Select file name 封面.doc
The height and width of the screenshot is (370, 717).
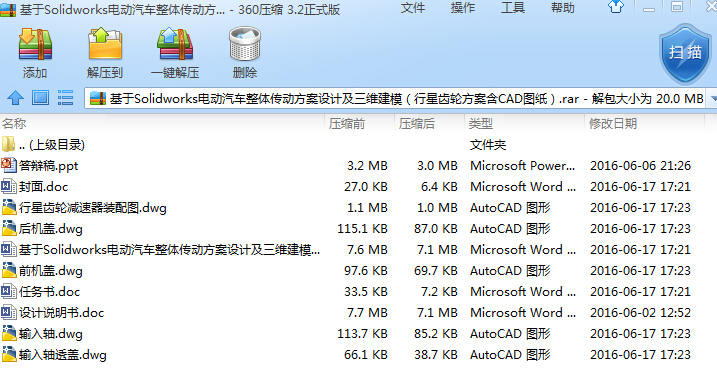[43, 187]
